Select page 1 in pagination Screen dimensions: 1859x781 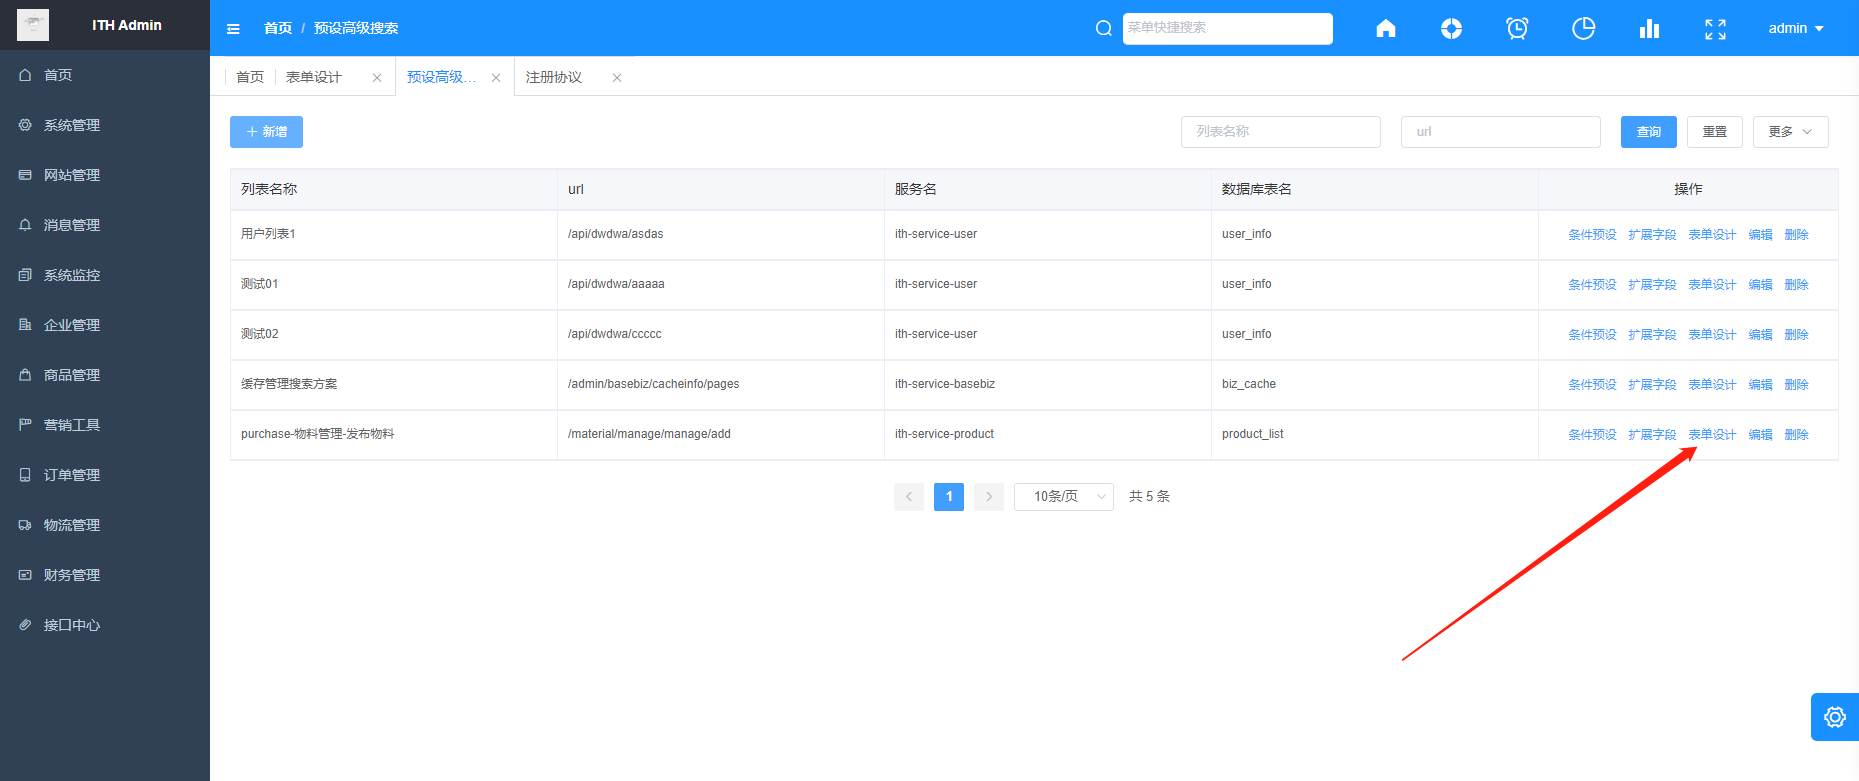(x=949, y=497)
